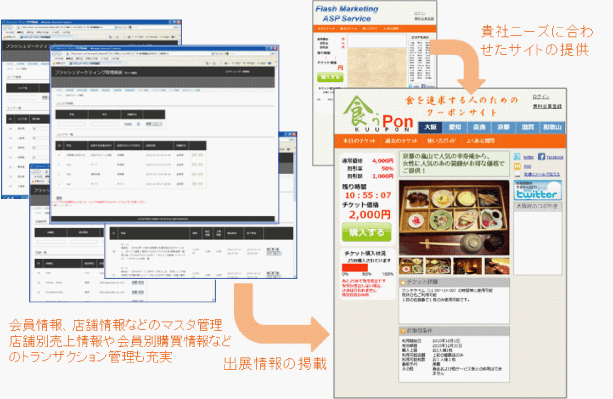The image size is (613, 399).
Task: Click the Twitter icon beside the twitter link
Action: pos(517,157)
